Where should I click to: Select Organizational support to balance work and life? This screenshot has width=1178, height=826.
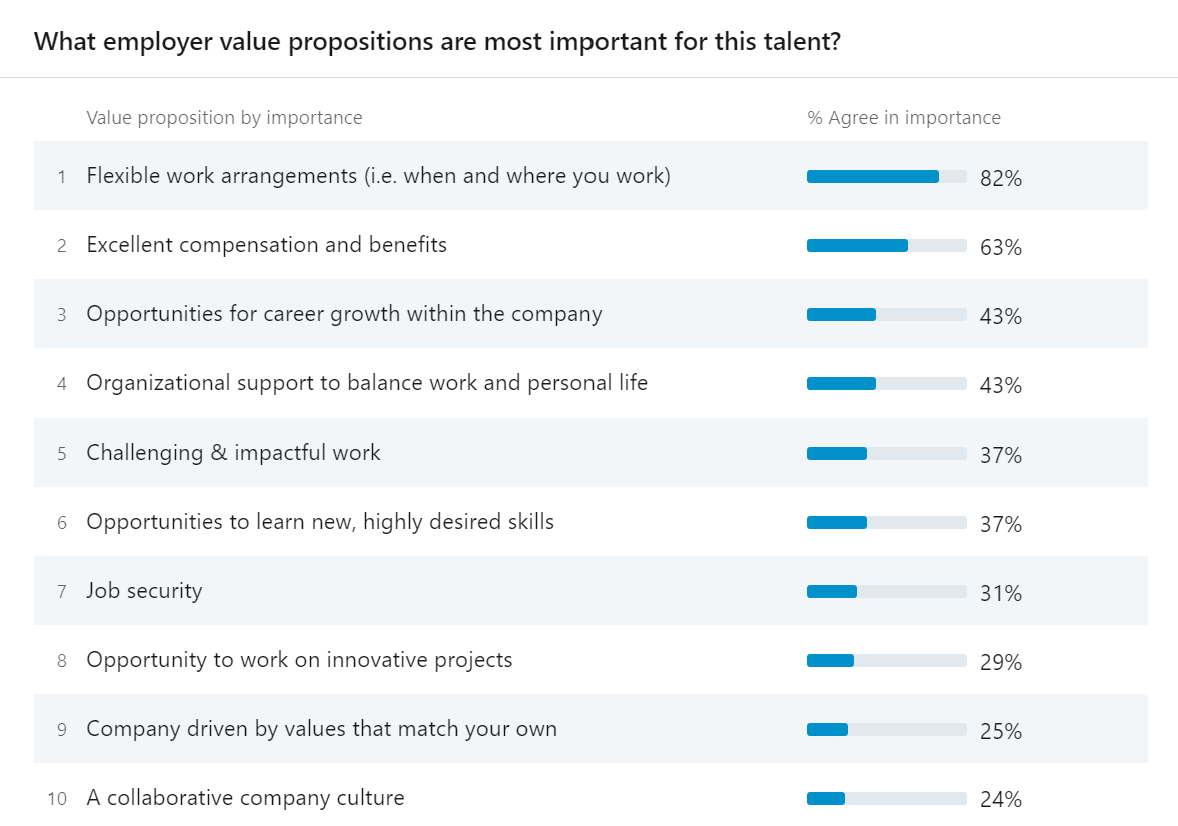point(367,383)
